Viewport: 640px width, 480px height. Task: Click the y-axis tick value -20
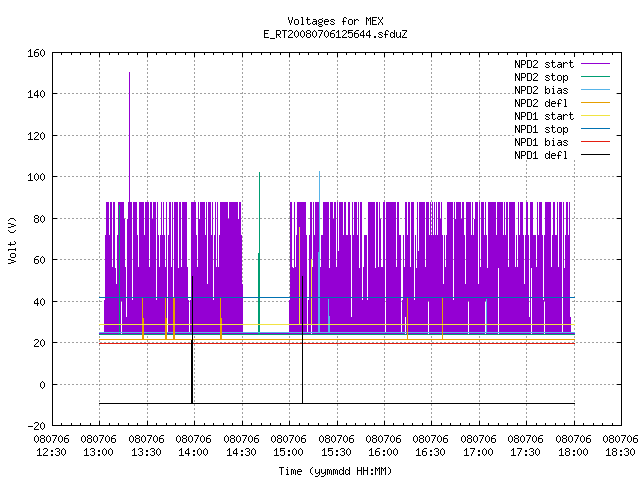[x=36, y=426]
